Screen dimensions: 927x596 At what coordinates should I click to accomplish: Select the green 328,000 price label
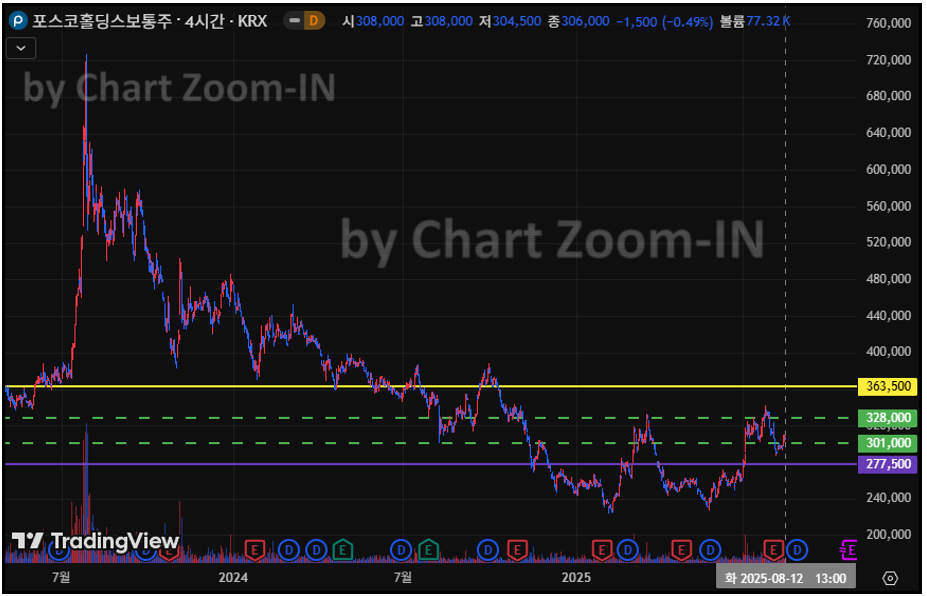[x=888, y=417]
